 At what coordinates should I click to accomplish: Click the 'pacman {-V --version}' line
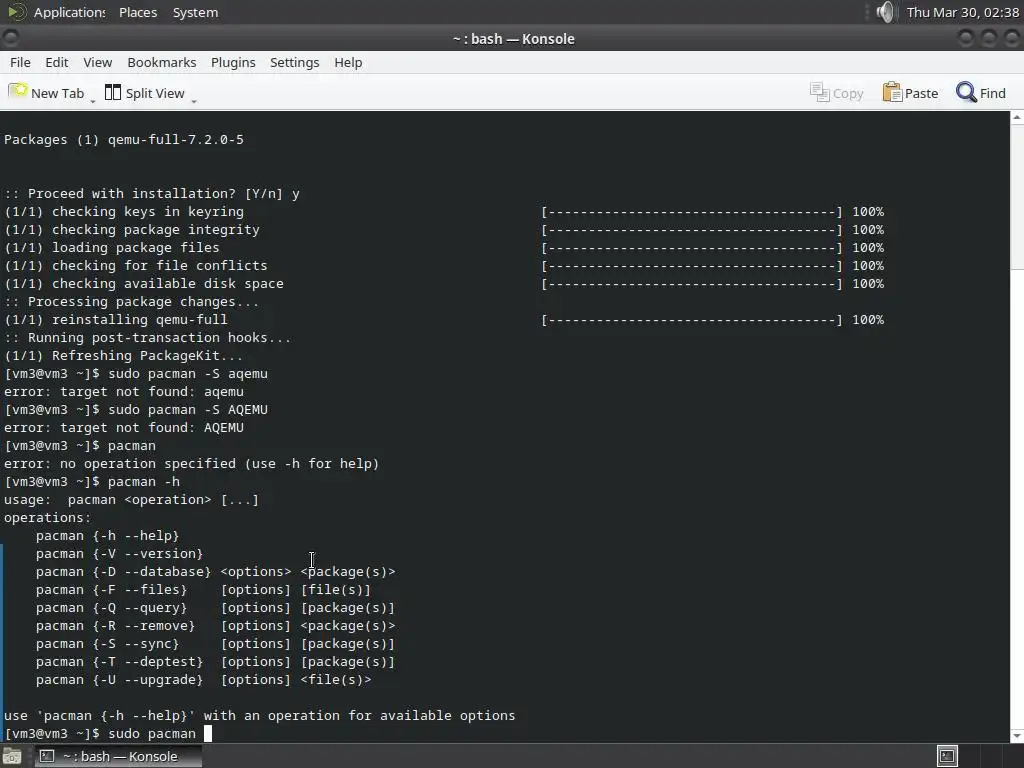point(120,554)
